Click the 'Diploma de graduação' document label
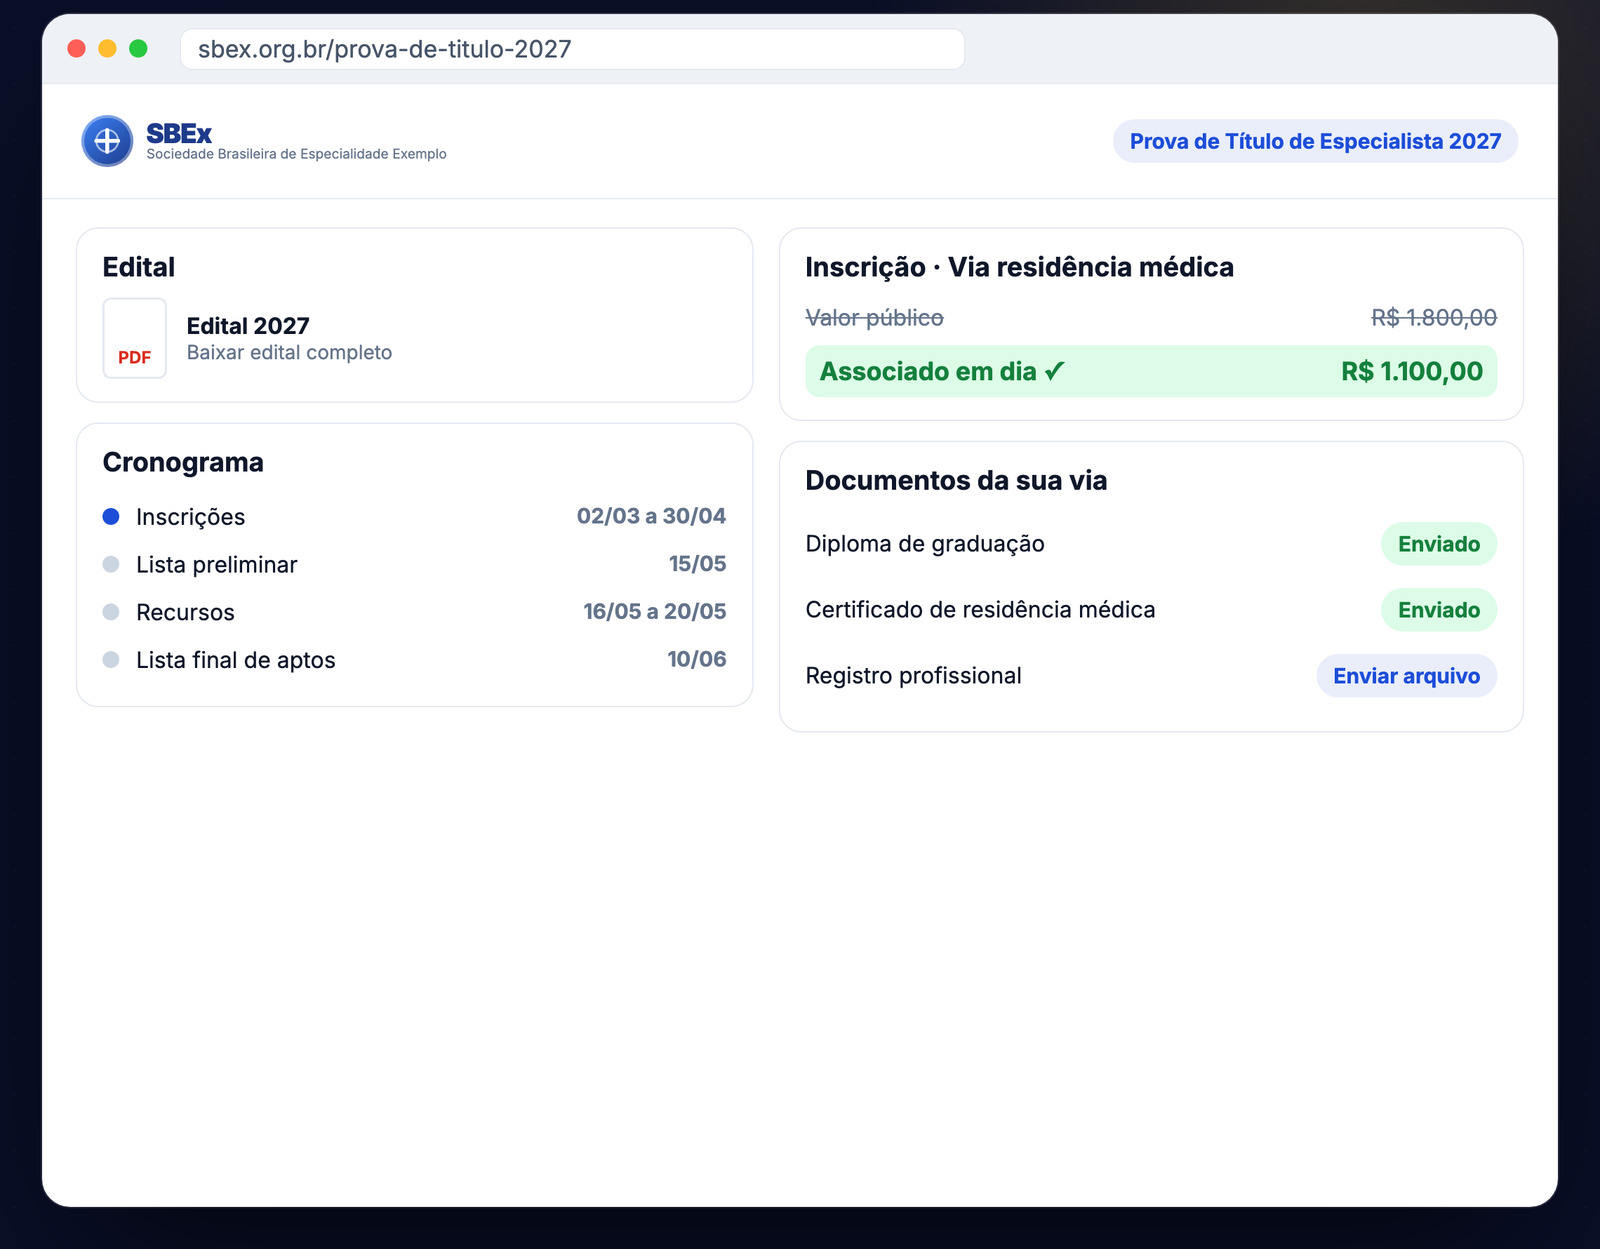 (924, 544)
